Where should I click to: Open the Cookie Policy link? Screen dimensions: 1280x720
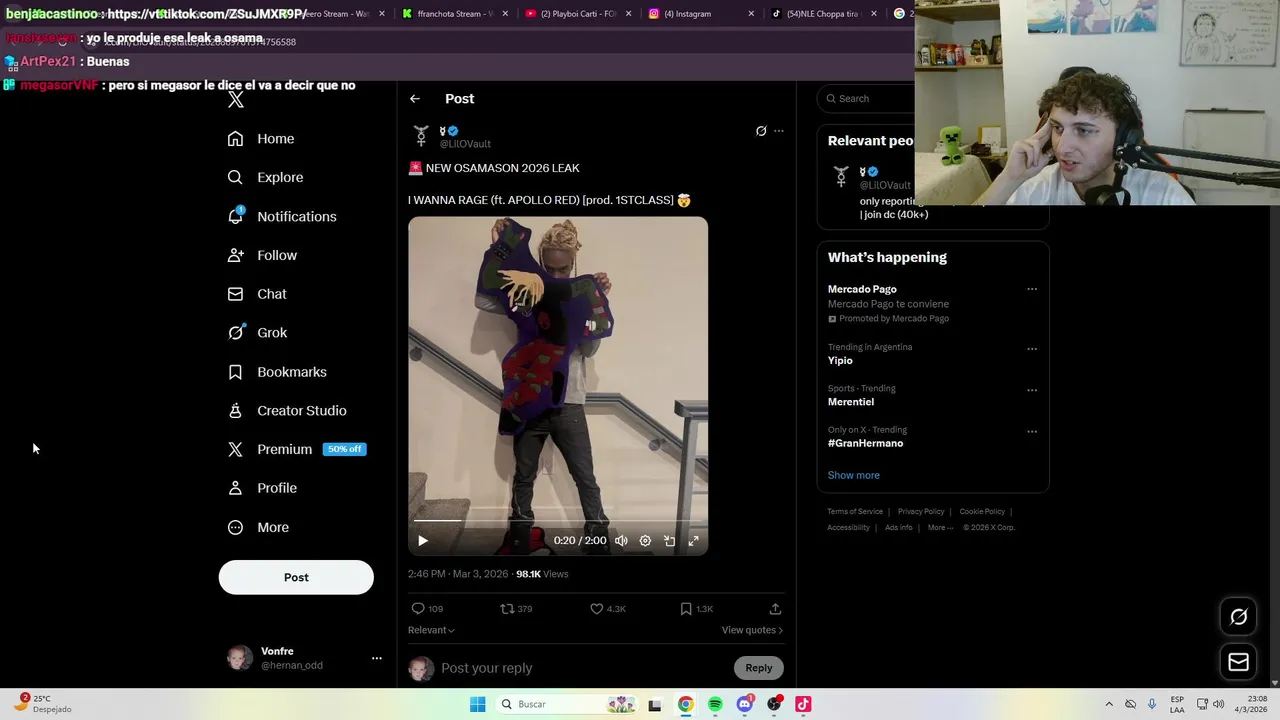(x=982, y=512)
